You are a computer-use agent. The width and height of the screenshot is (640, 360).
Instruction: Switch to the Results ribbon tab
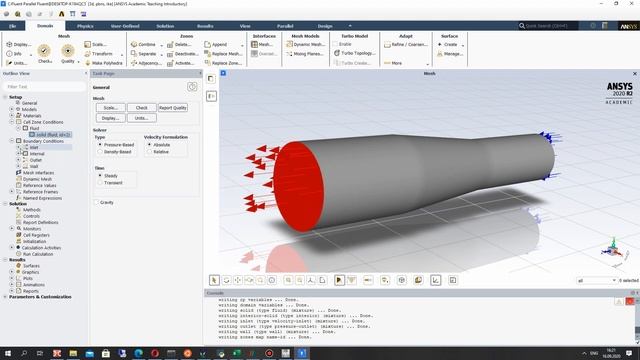pos(205,26)
